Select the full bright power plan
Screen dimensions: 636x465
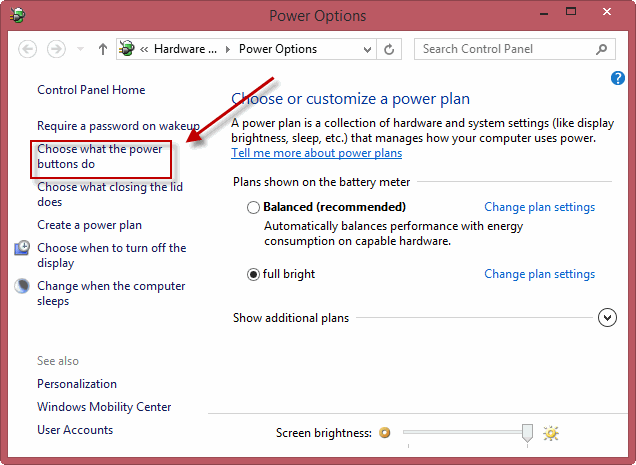[x=253, y=275]
